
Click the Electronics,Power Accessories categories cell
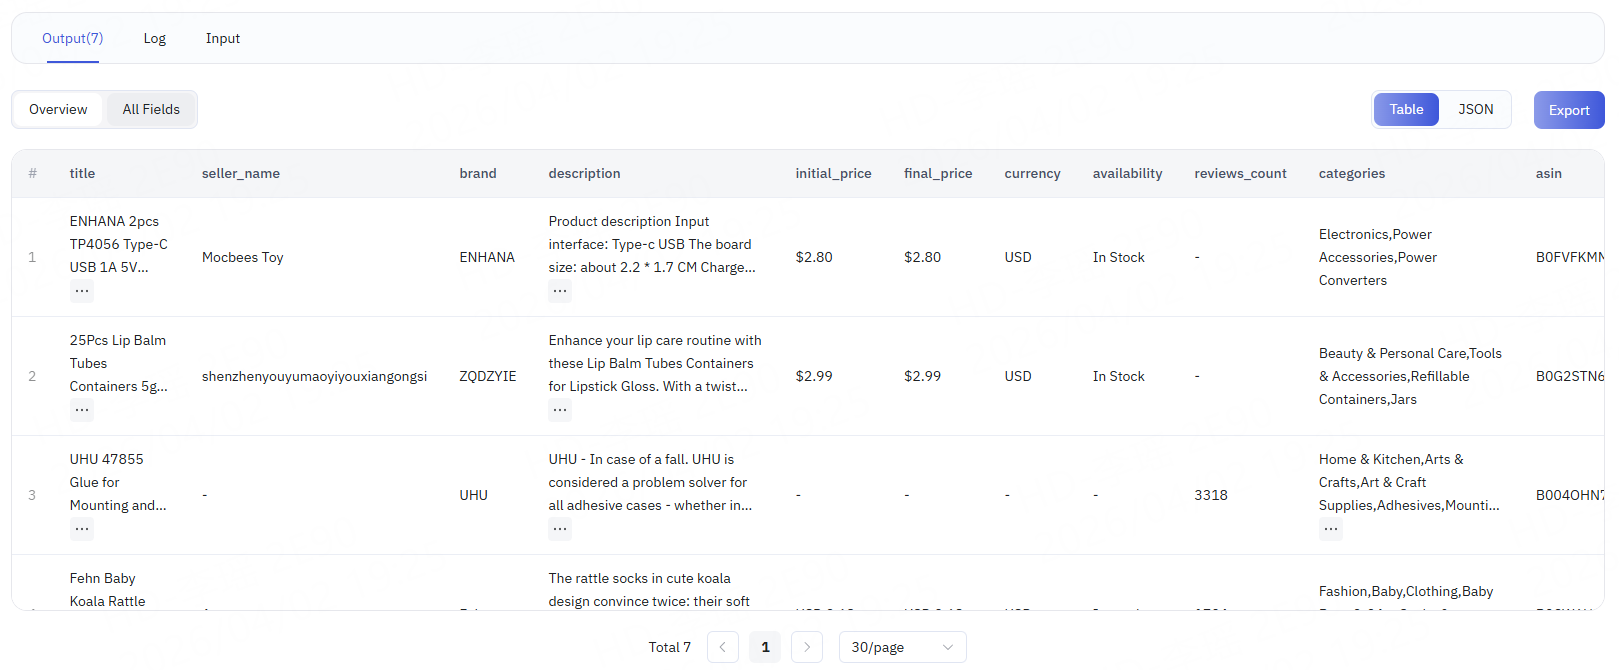[1378, 257]
